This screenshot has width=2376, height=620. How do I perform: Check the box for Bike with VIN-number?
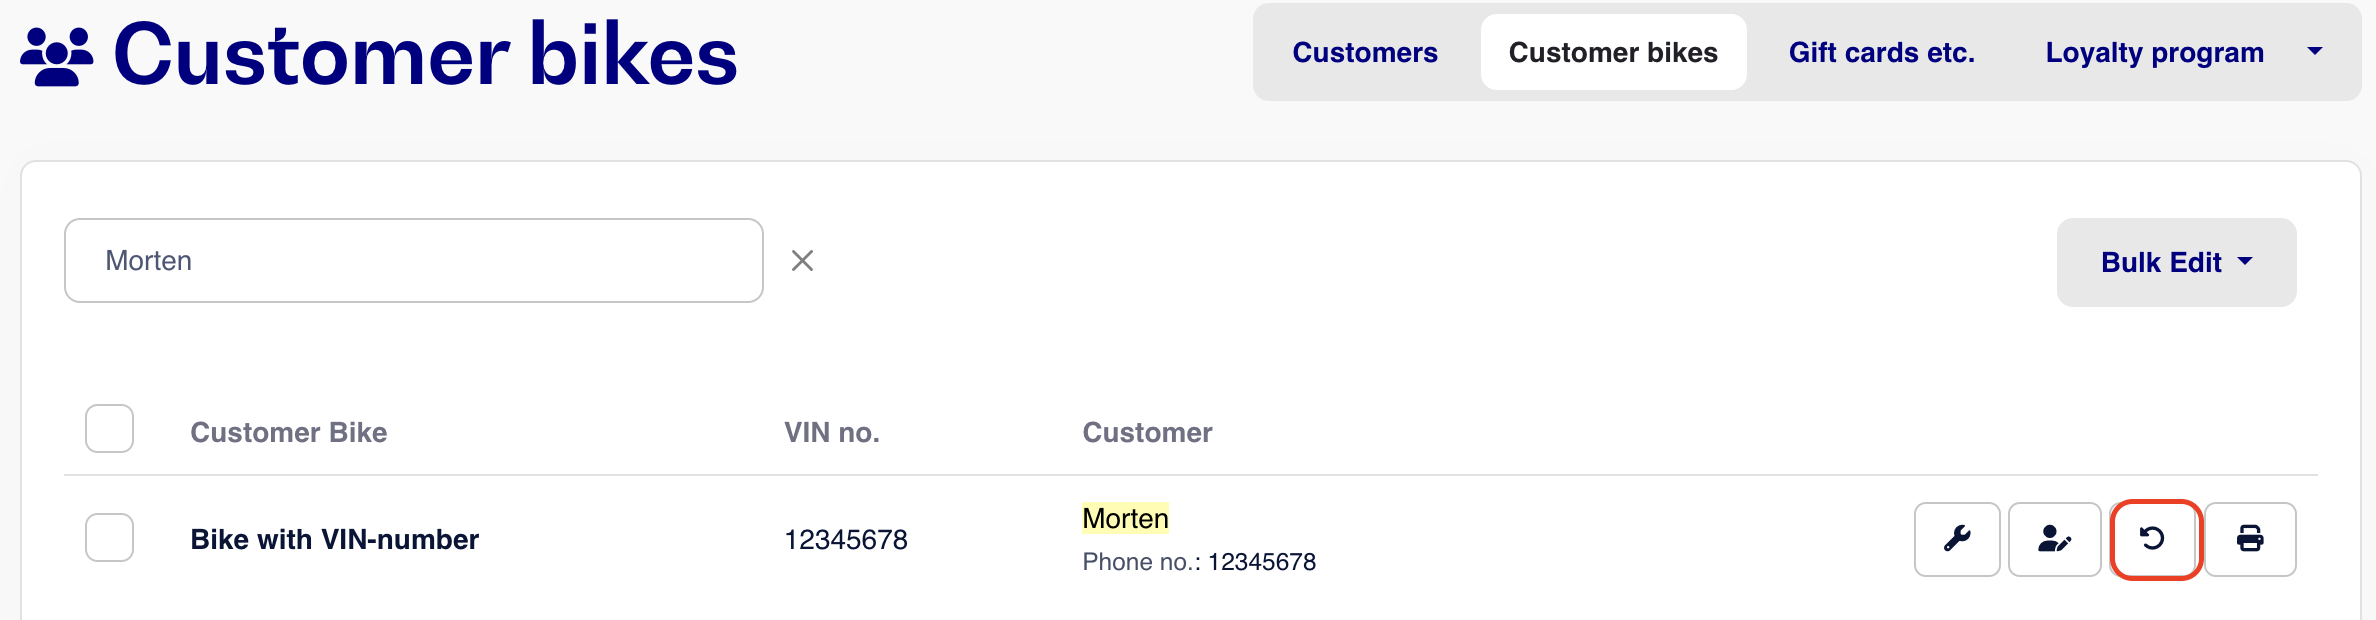[109, 538]
